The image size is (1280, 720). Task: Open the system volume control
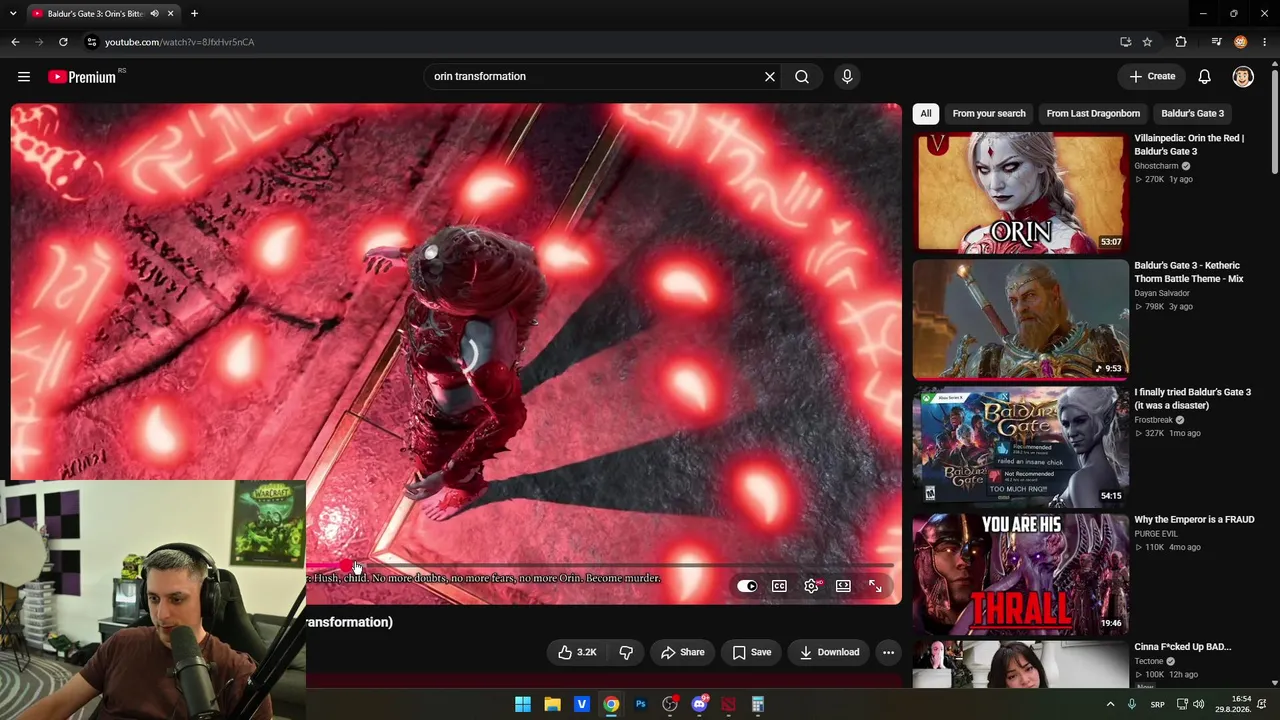click(1198, 704)
